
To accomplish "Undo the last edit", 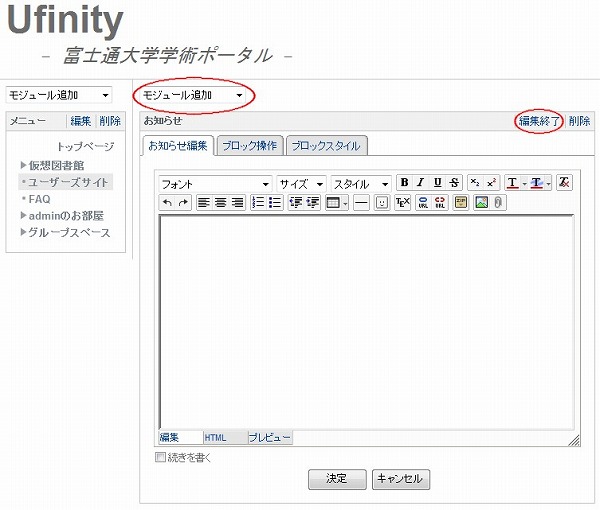I will tap(167, 202).
